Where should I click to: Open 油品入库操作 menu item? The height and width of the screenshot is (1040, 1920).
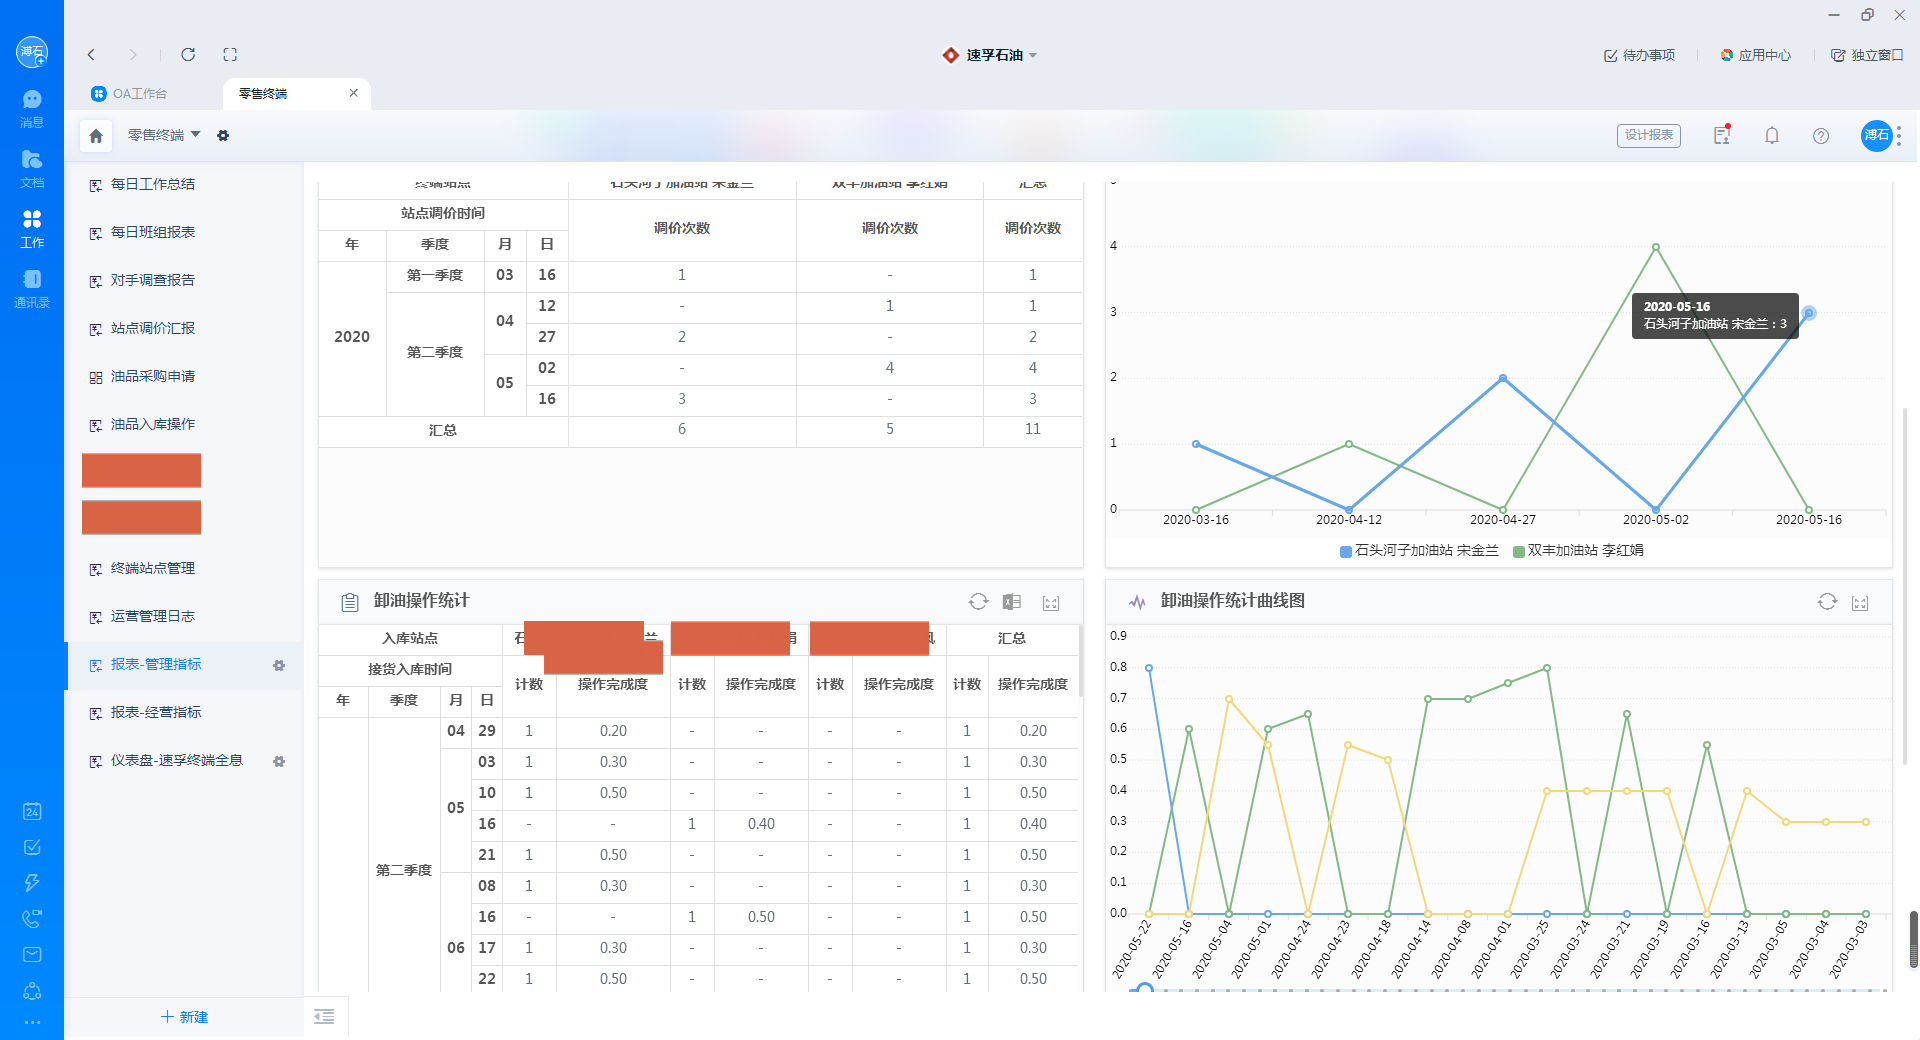pyautogui.click(x=152, y=425)
